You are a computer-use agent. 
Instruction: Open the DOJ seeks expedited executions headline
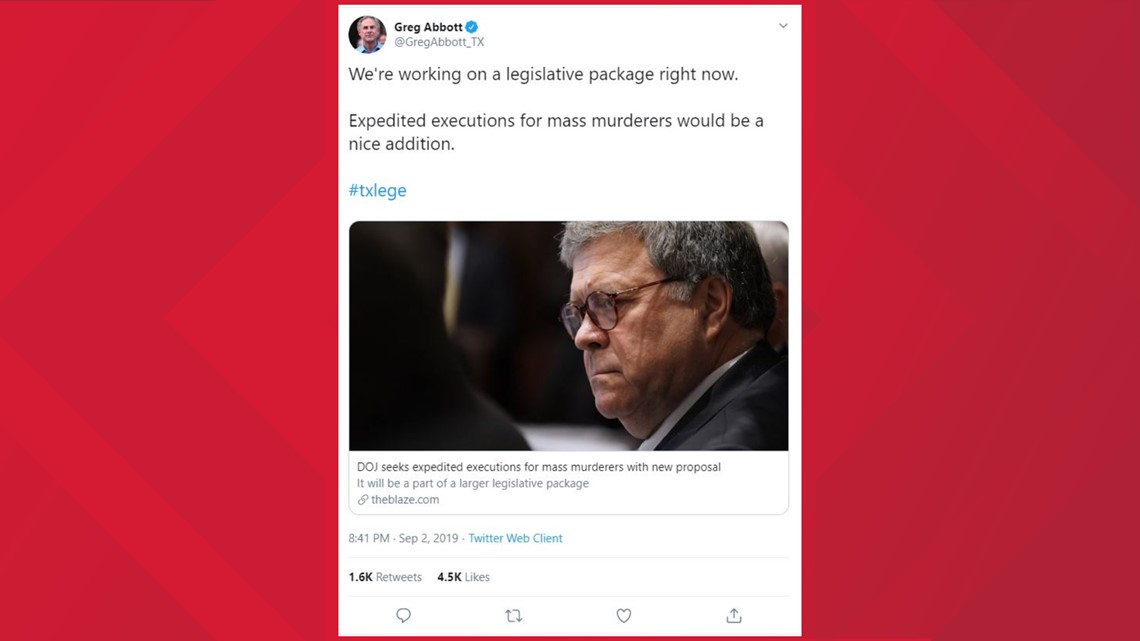click(x=539, y=467)
